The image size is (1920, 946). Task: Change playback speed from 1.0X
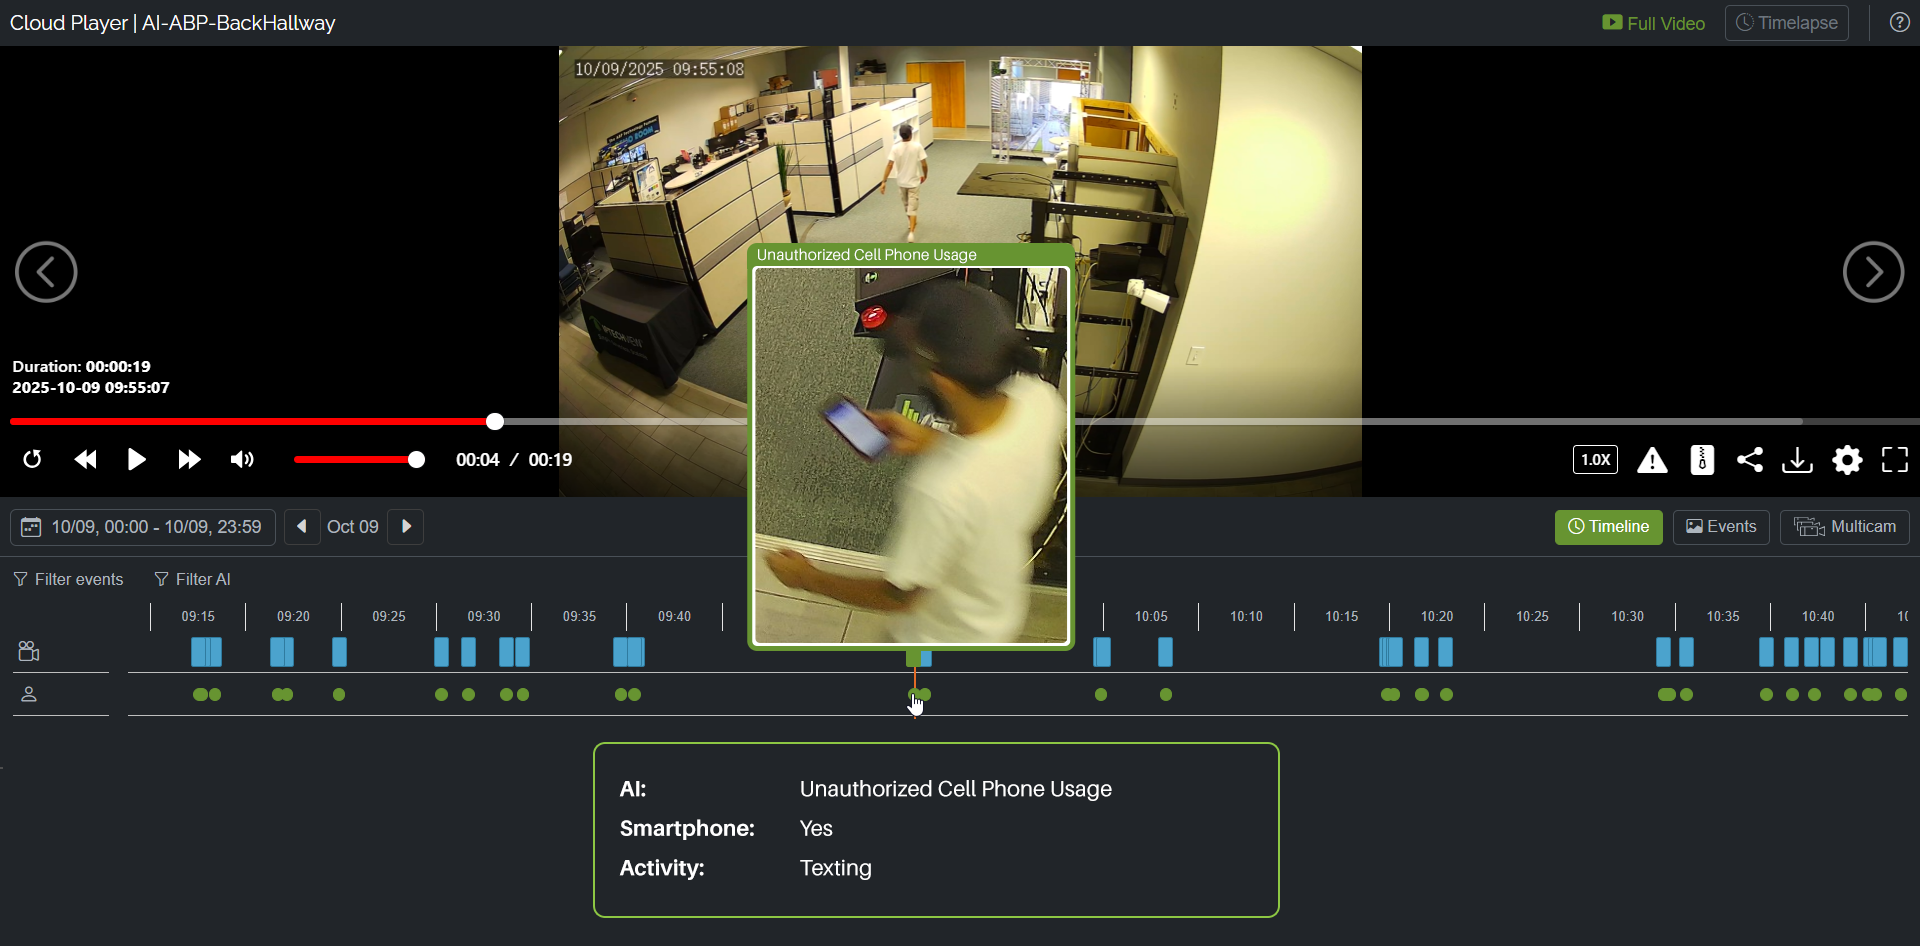point(1595,460)
